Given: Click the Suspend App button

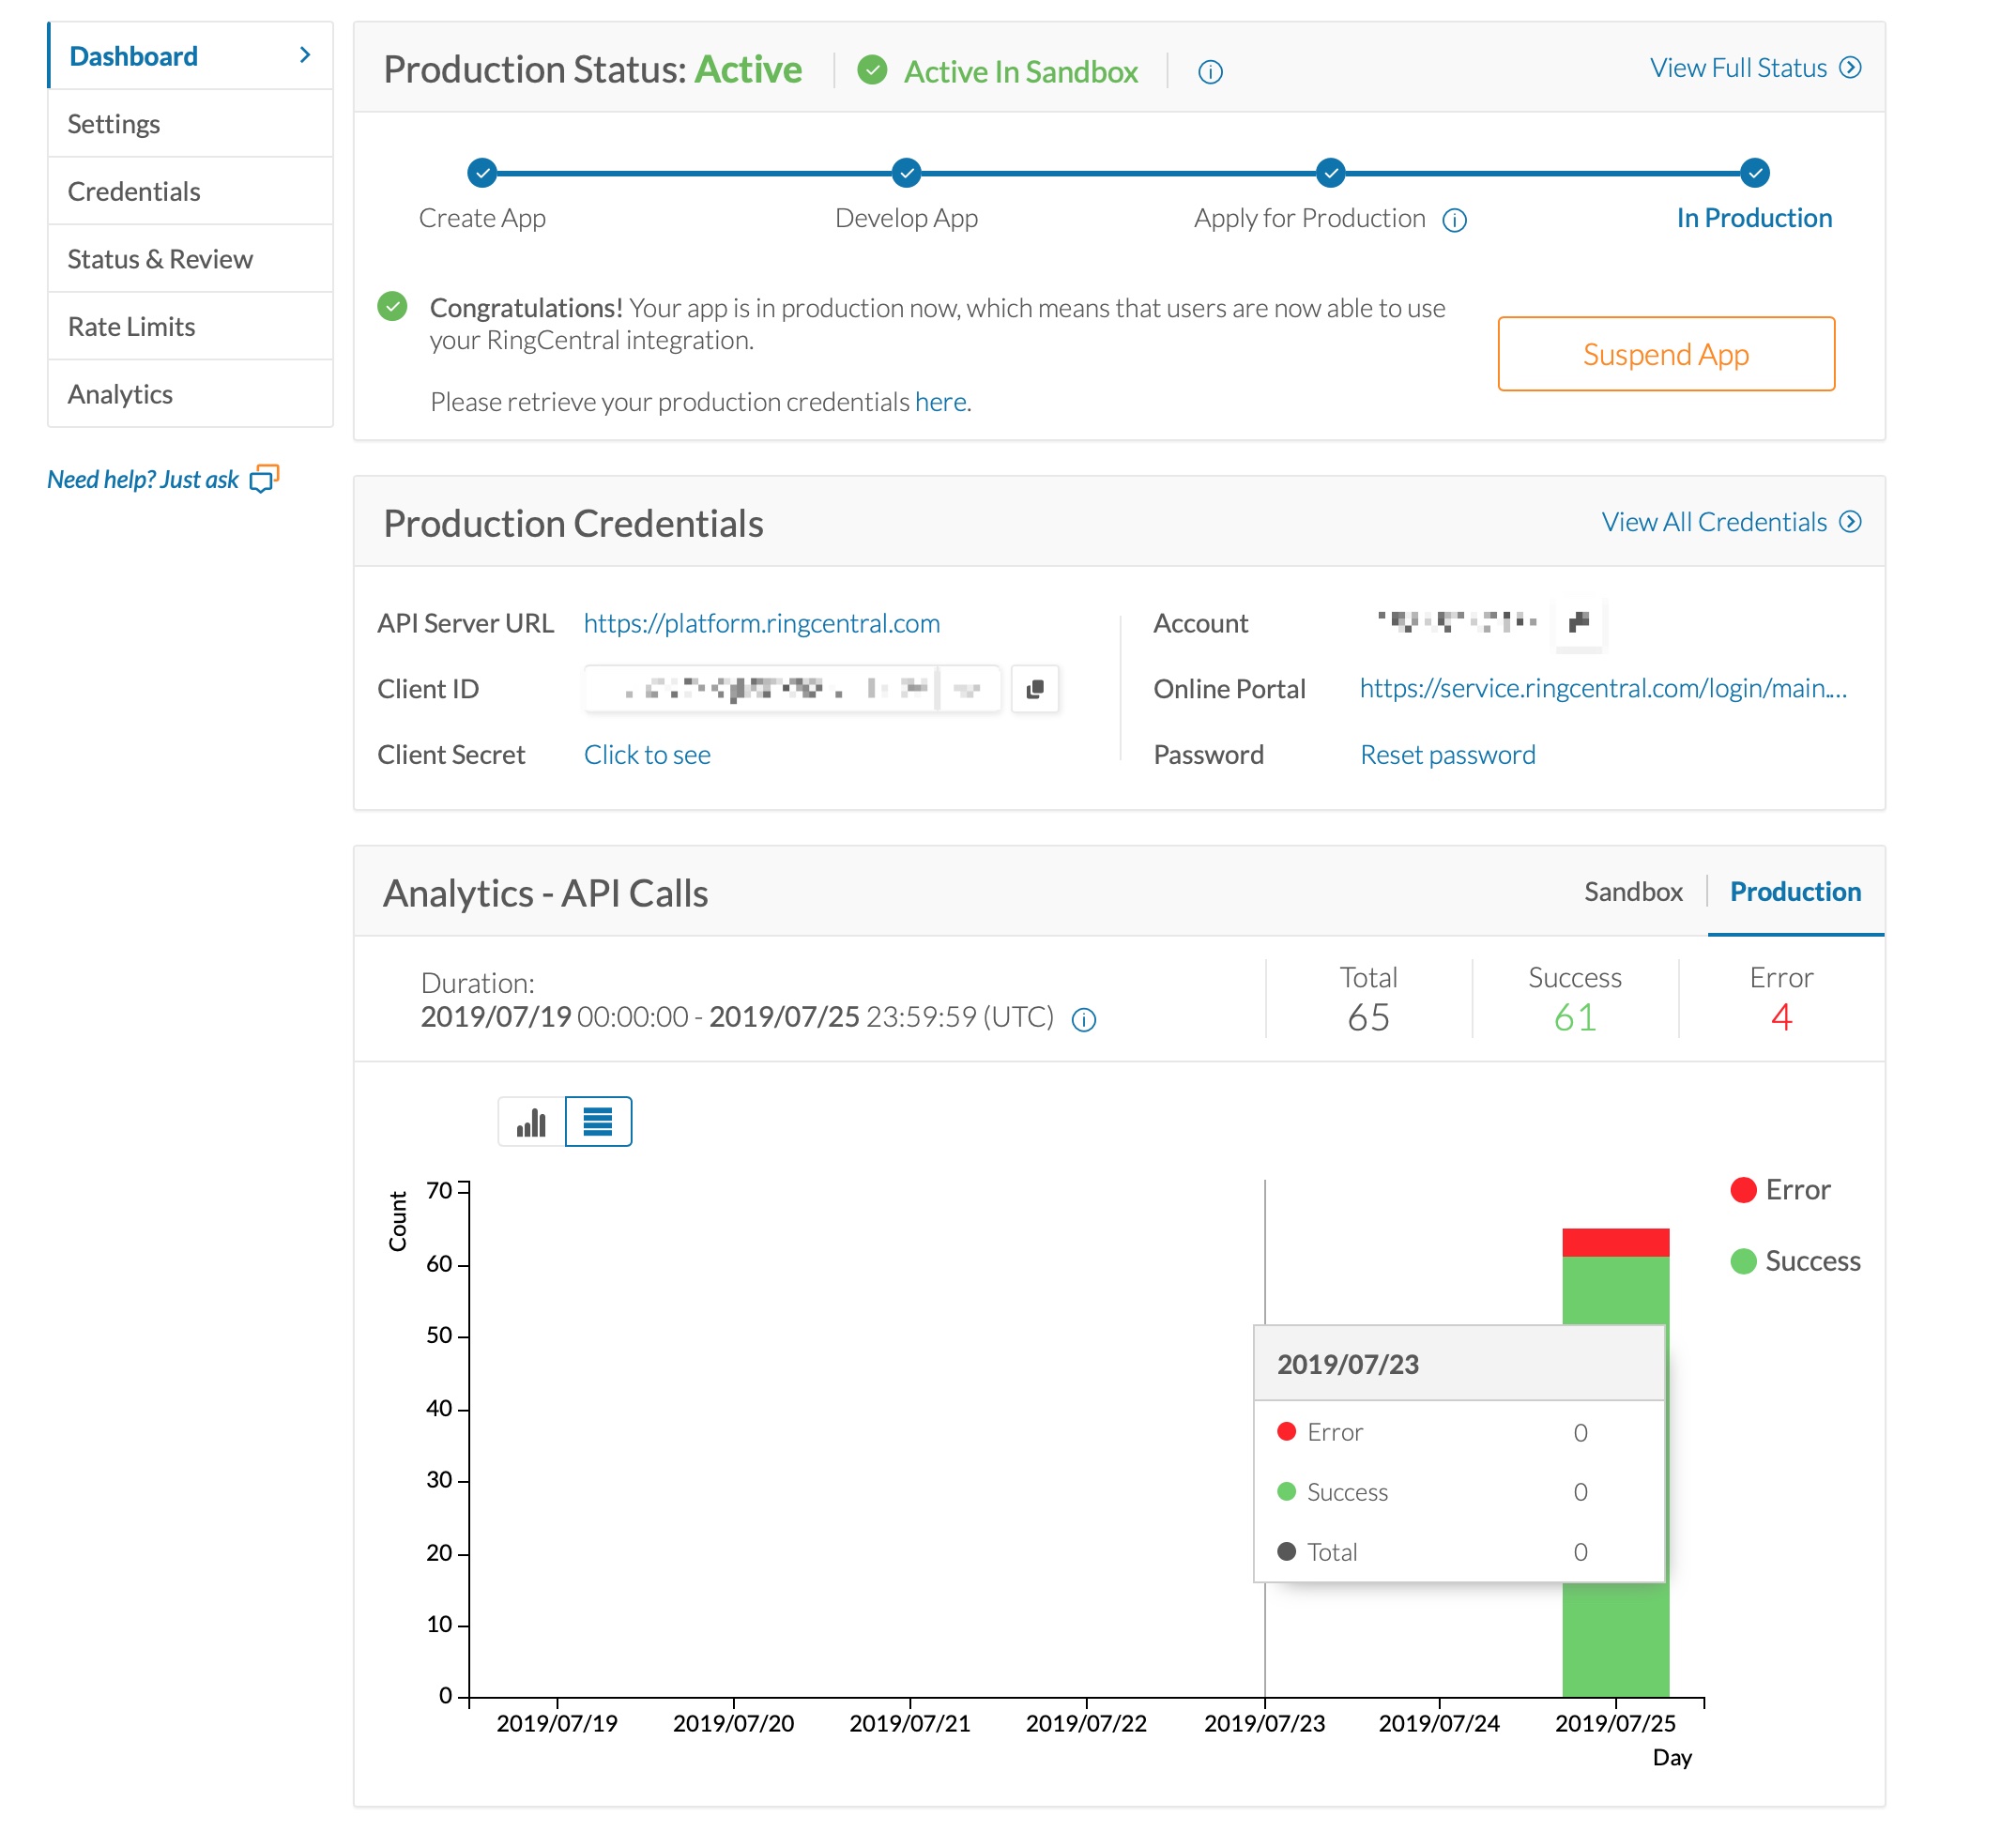Looking at the screenshot, I should (1665, 354).
